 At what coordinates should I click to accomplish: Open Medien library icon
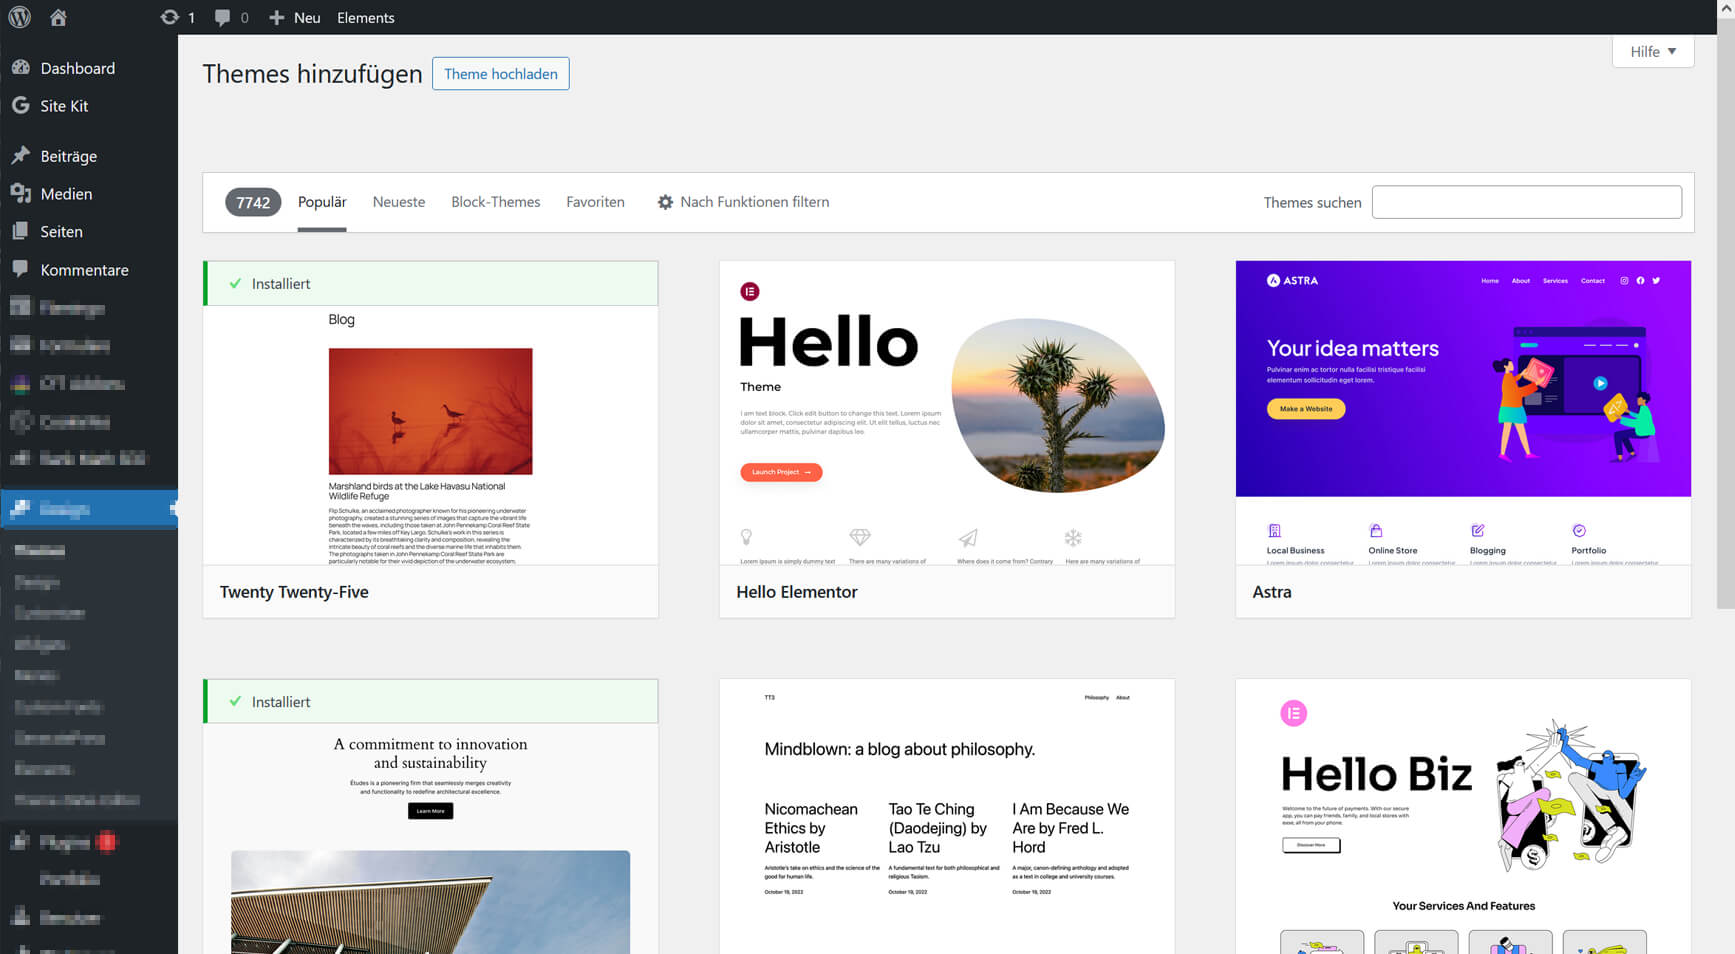(x=20, y=194)
